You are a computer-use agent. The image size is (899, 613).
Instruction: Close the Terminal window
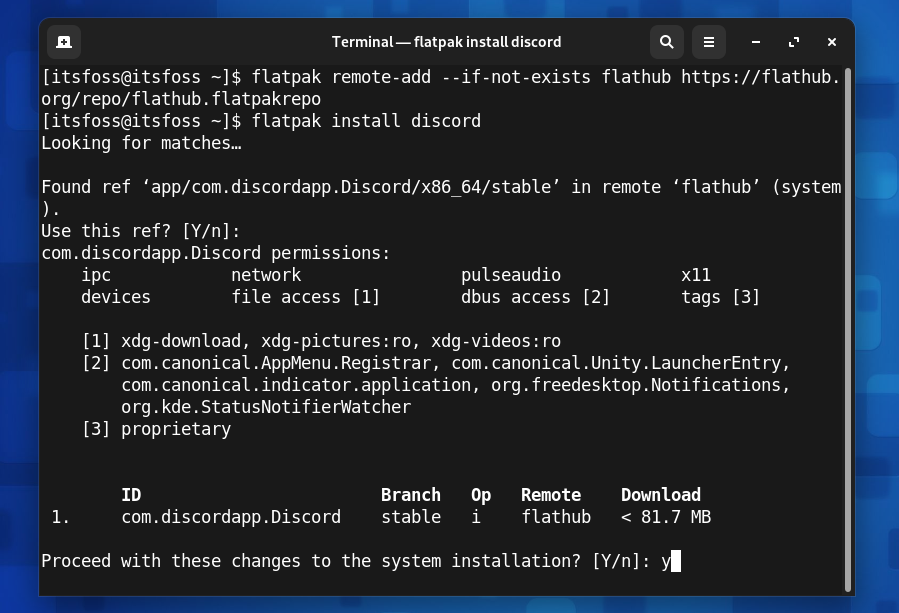pos(832,42)
